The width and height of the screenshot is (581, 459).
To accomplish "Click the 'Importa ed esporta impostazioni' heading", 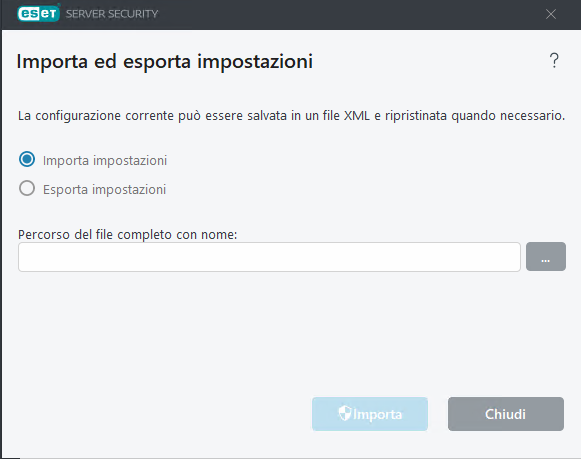I will pos(165,61).
